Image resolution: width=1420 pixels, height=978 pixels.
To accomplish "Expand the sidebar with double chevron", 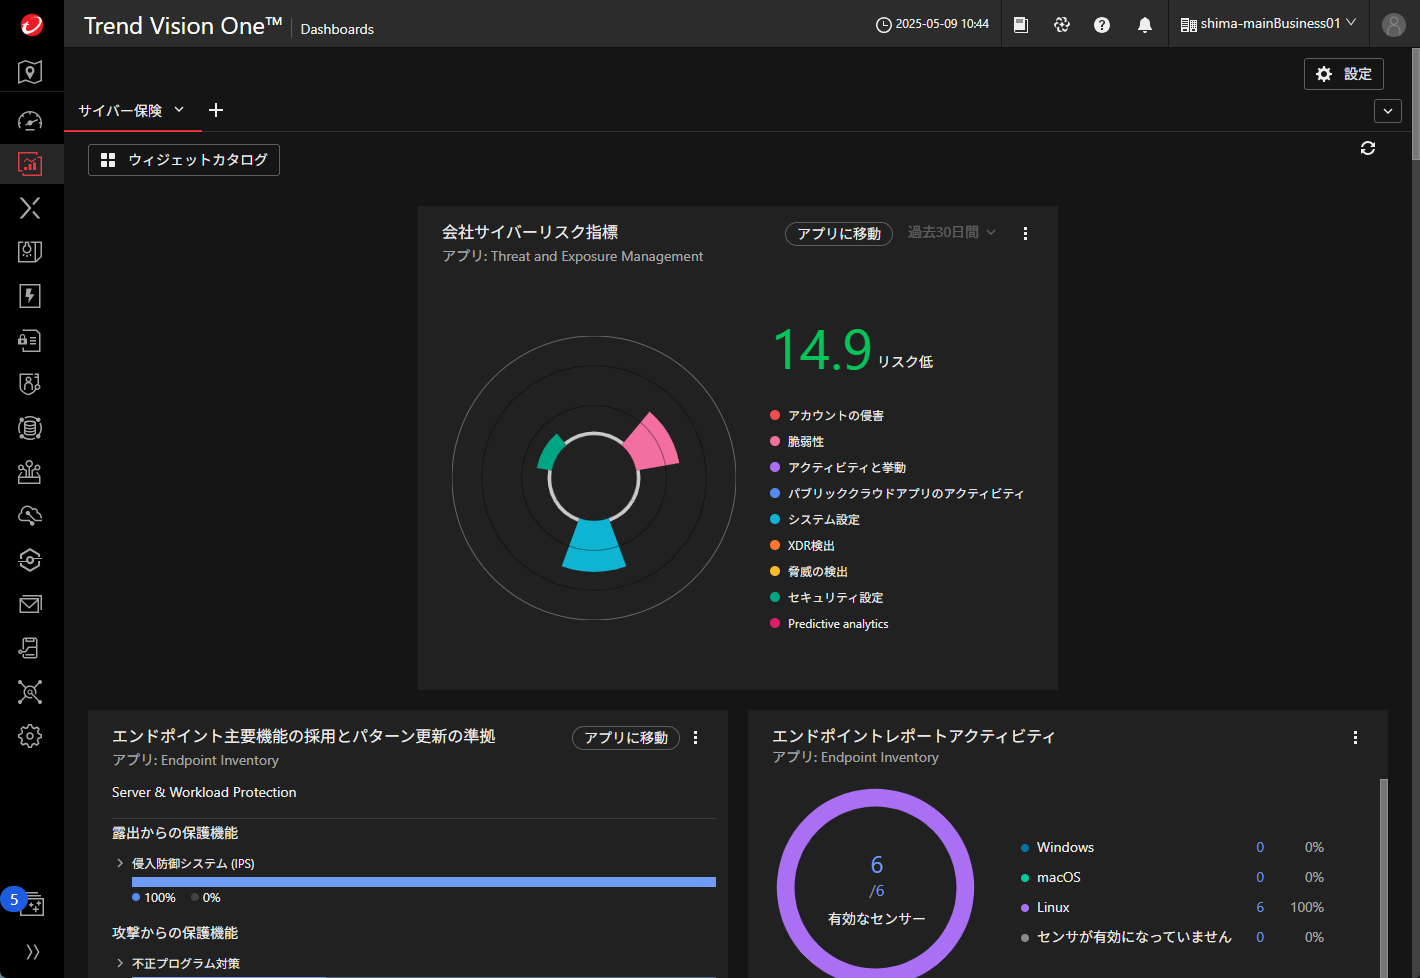I will (32, 952).
